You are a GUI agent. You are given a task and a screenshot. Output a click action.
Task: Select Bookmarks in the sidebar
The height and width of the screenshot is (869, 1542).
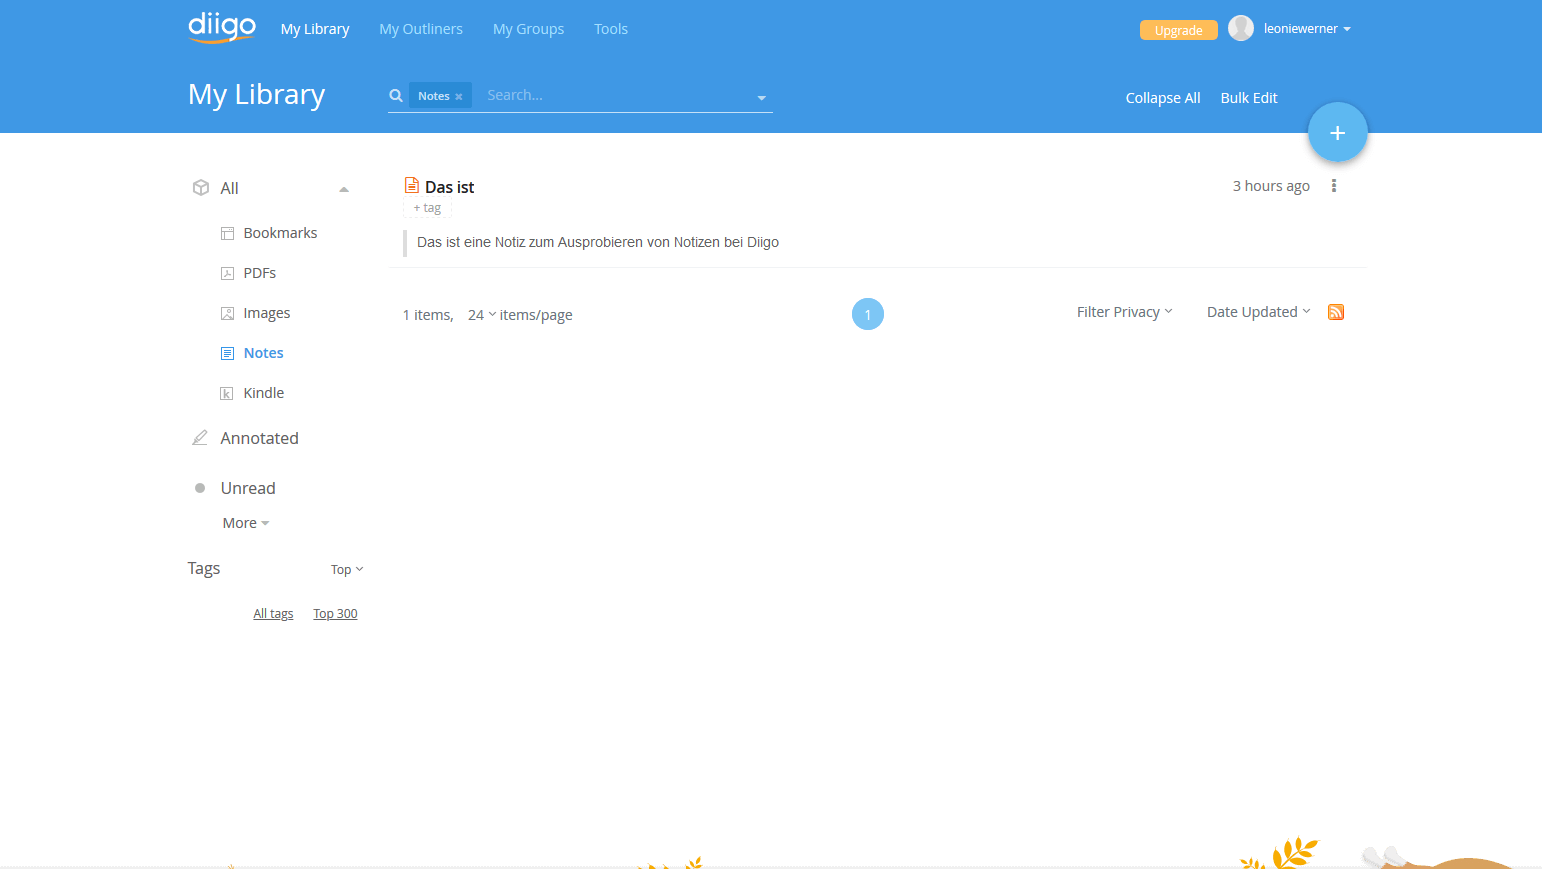tap(280, 233)
